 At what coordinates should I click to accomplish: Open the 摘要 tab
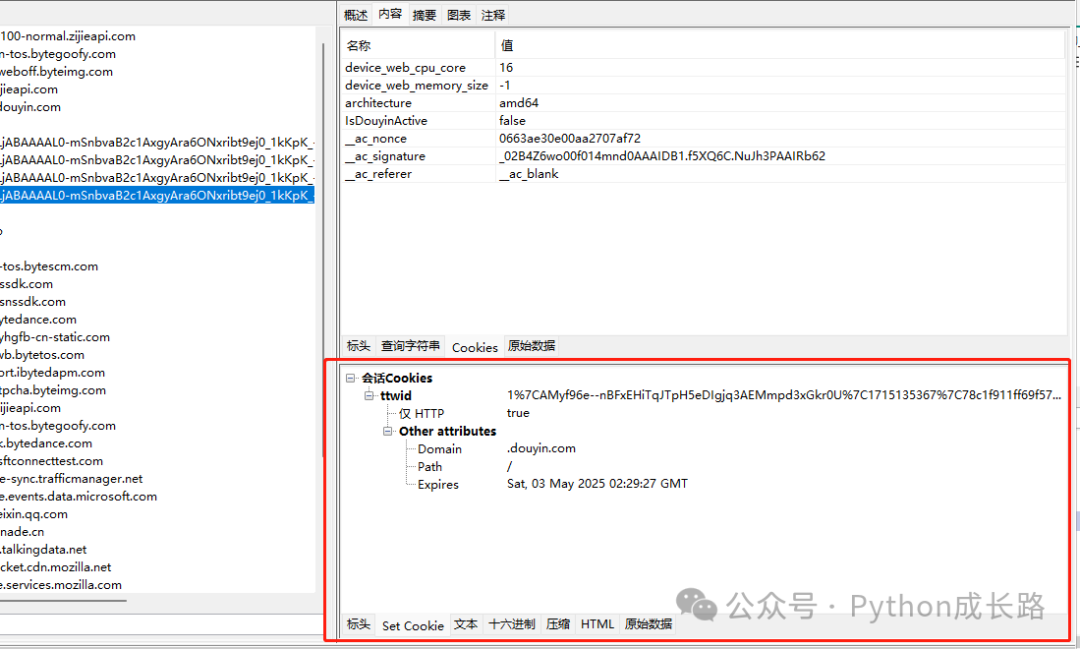coord(424,14)
